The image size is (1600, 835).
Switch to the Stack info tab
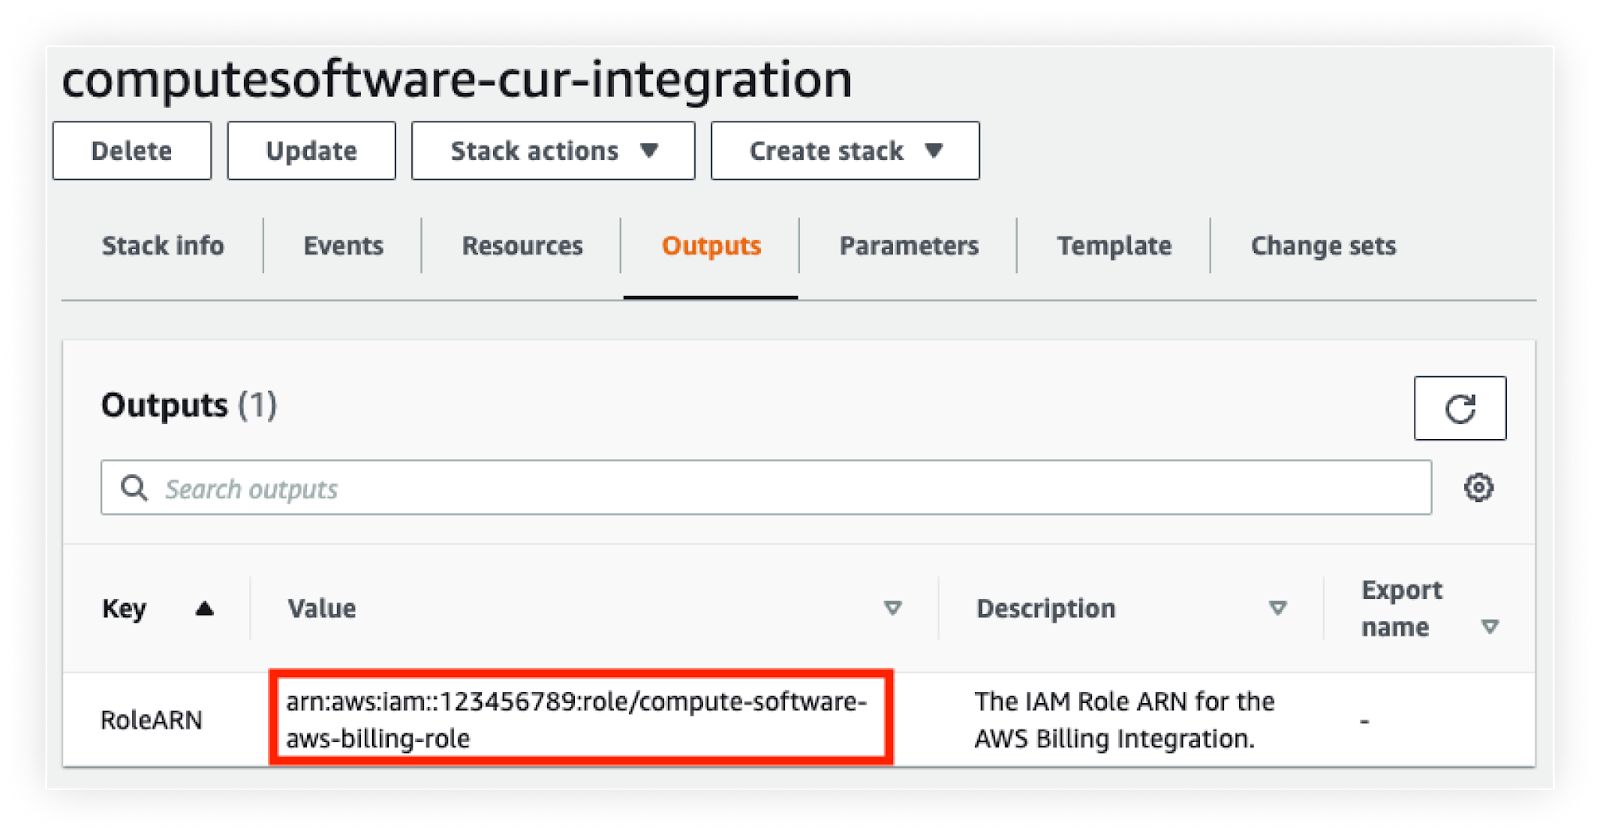pos(163,246)
